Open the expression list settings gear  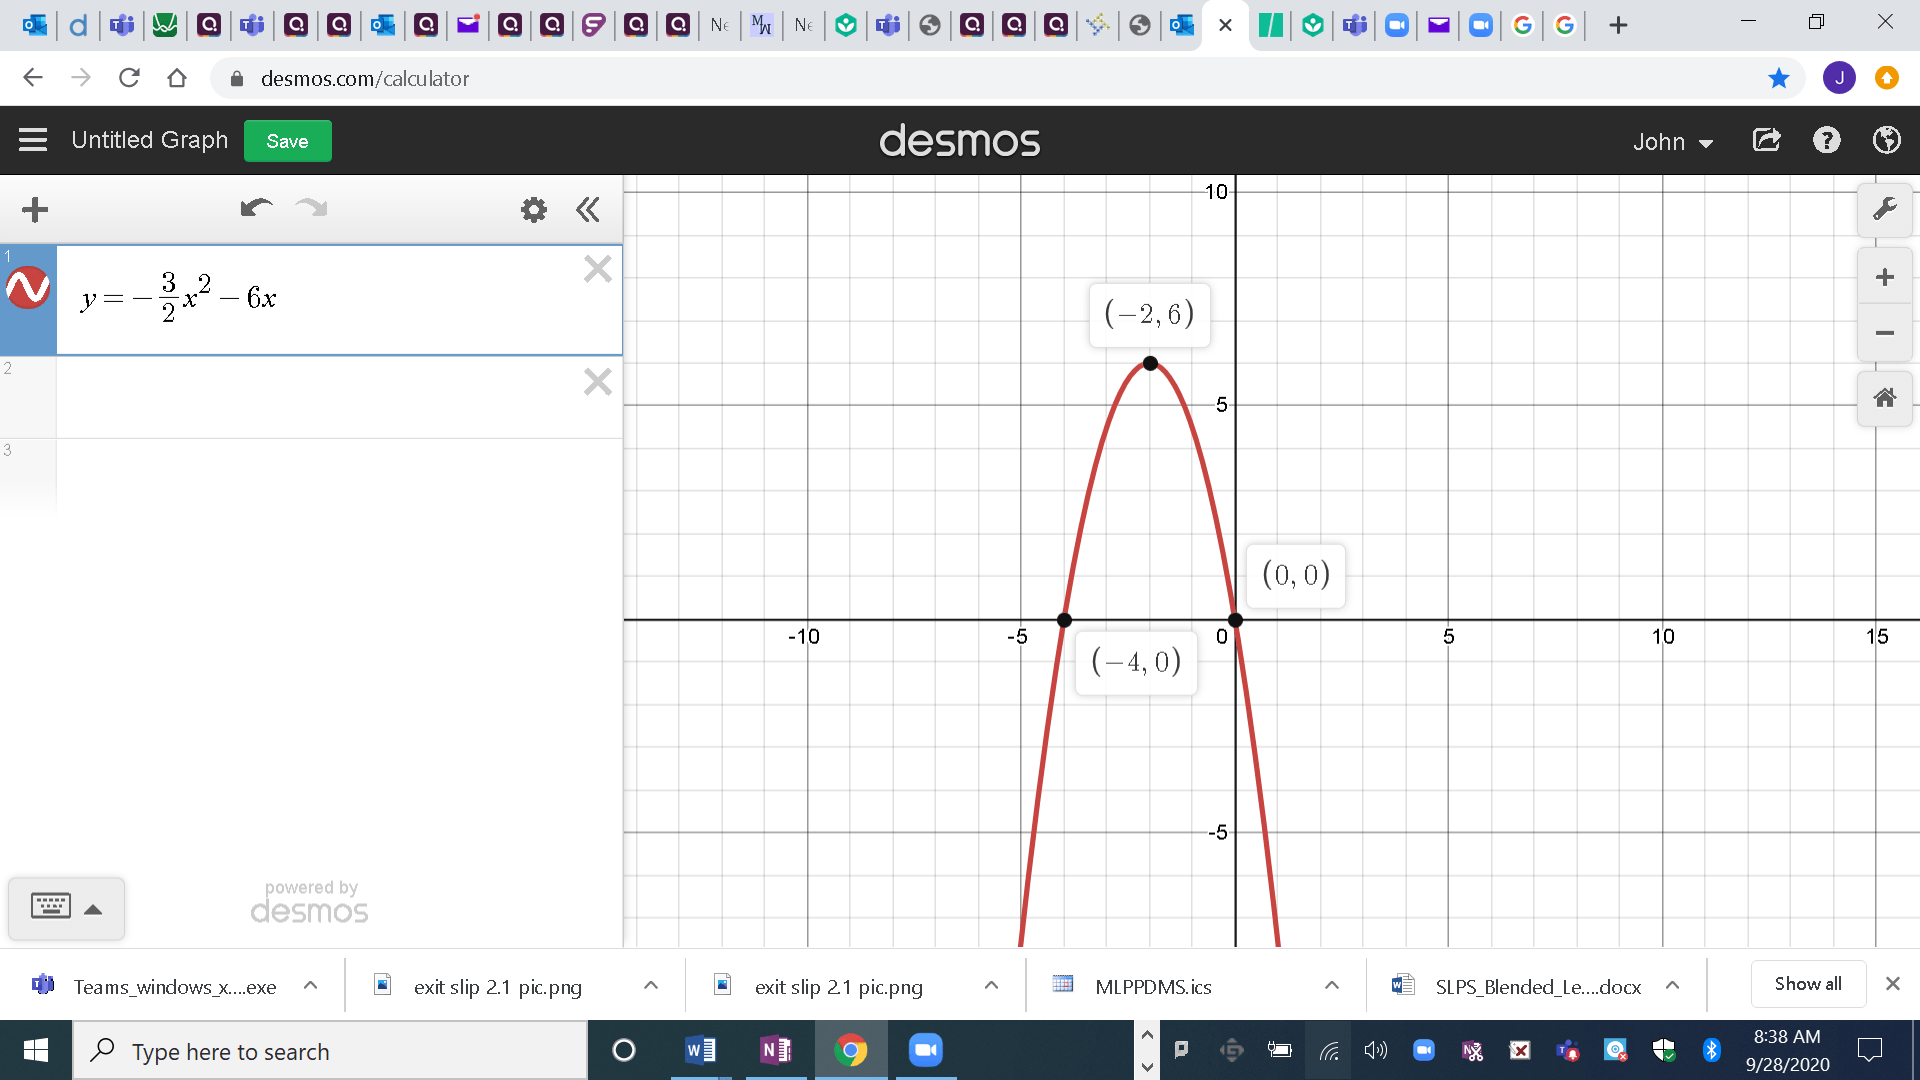533,209
